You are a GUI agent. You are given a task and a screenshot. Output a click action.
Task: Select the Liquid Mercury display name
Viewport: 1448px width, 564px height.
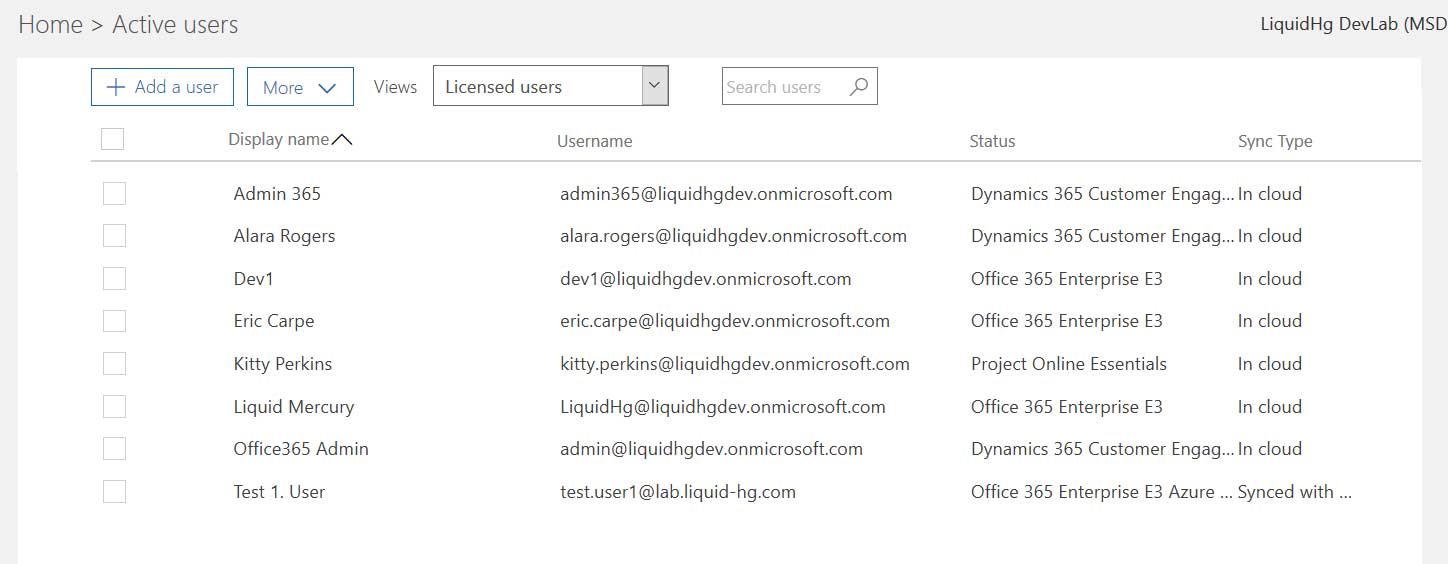coord(293,407)
